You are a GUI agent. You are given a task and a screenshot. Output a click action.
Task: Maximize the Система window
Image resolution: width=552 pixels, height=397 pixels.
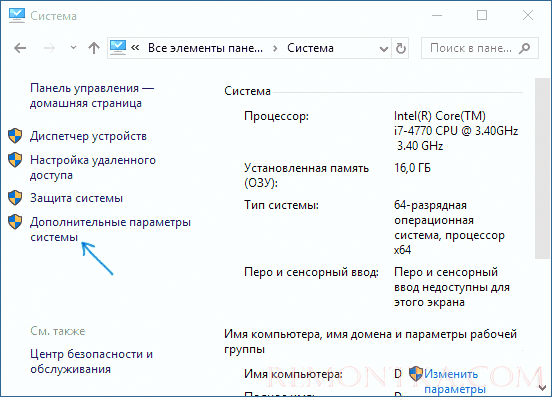(x=482, y=15)
